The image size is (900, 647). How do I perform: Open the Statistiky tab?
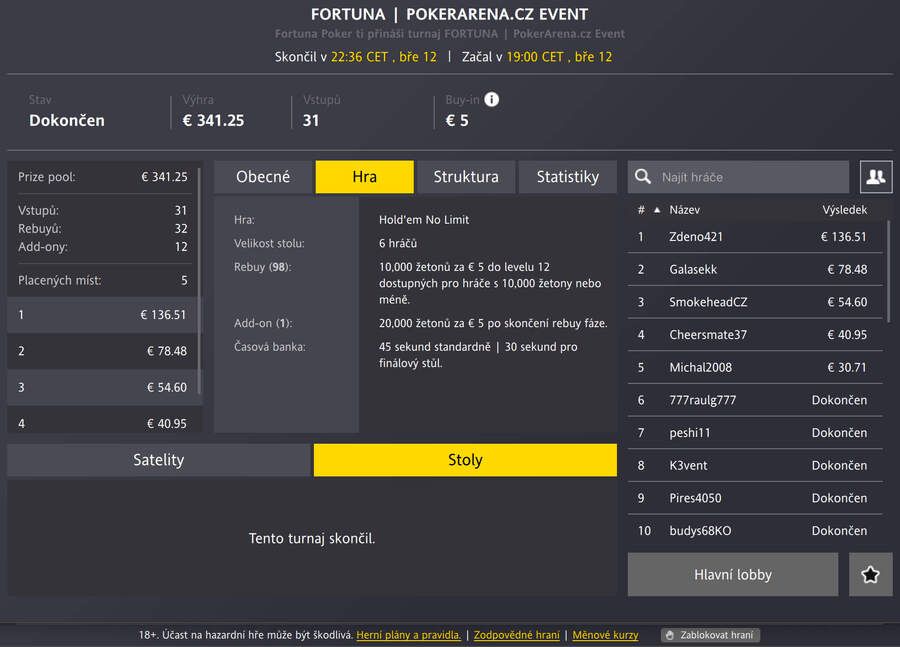(568, 177)
